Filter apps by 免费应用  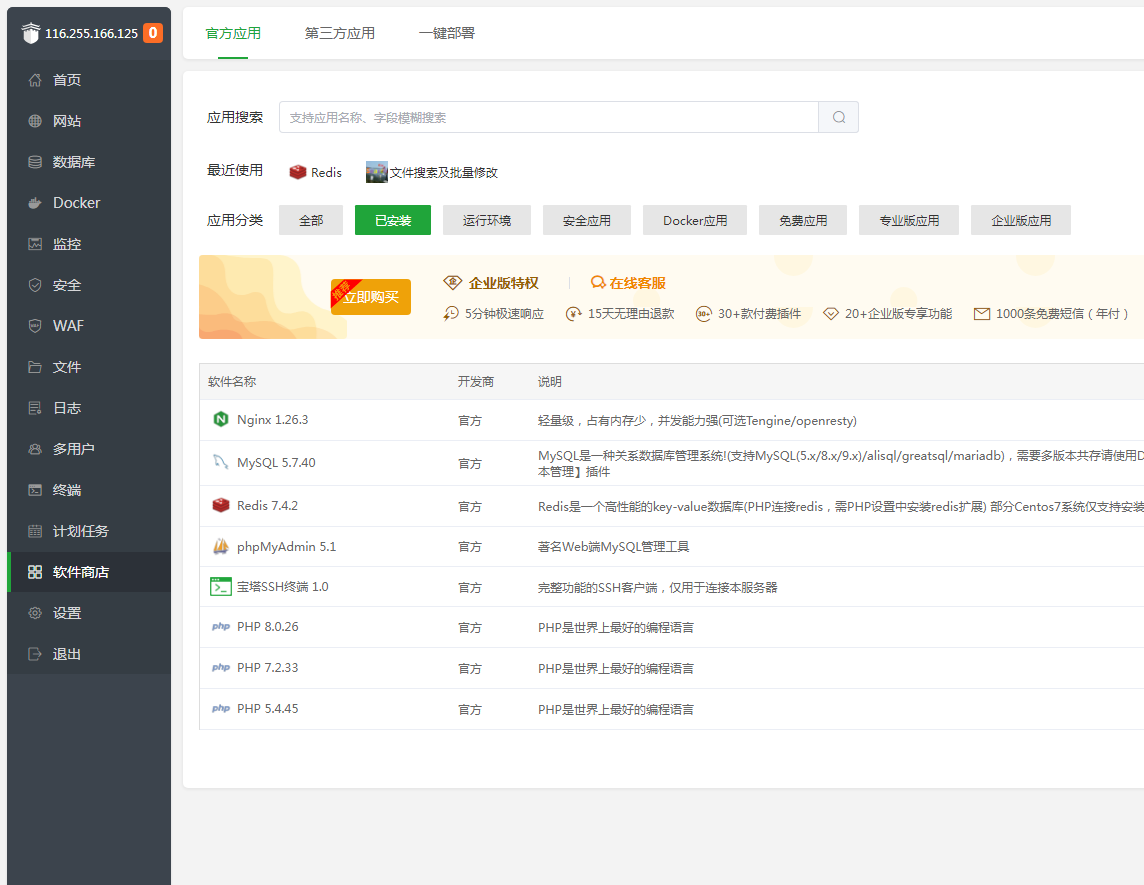[x=803, y=220]
